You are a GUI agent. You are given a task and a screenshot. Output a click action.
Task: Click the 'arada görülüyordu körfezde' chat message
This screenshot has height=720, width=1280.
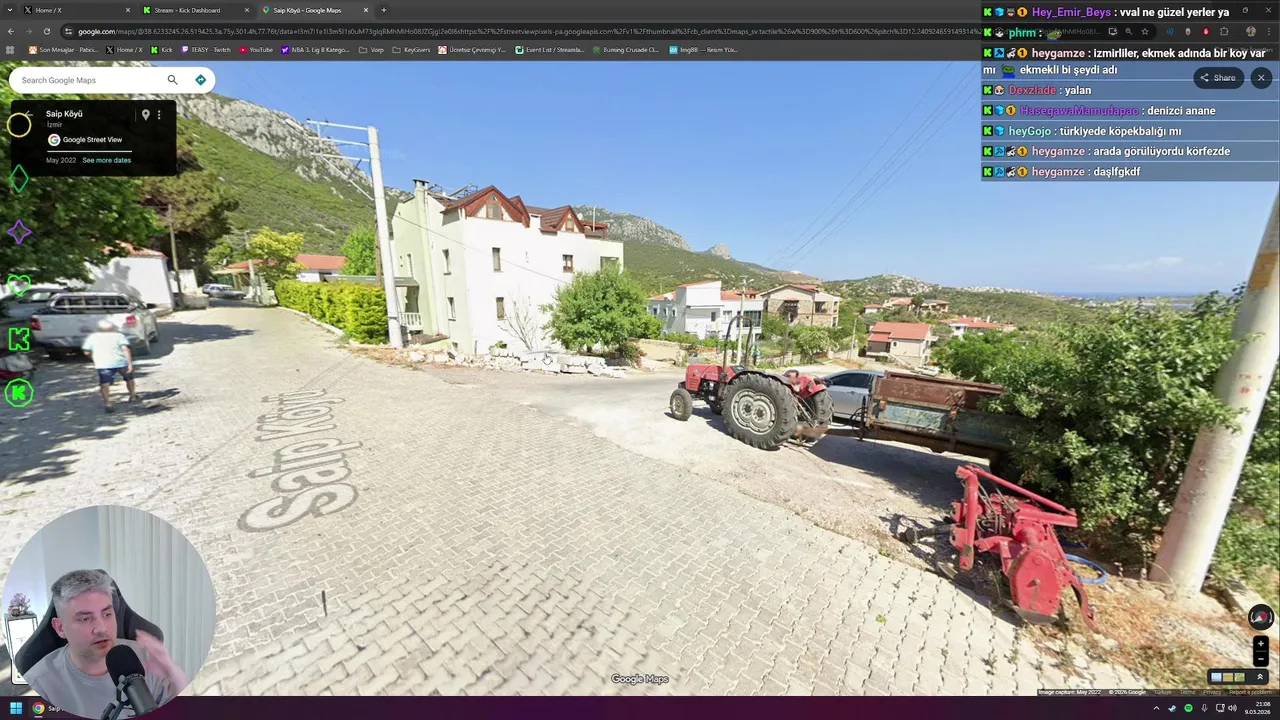pos(1161,151)
